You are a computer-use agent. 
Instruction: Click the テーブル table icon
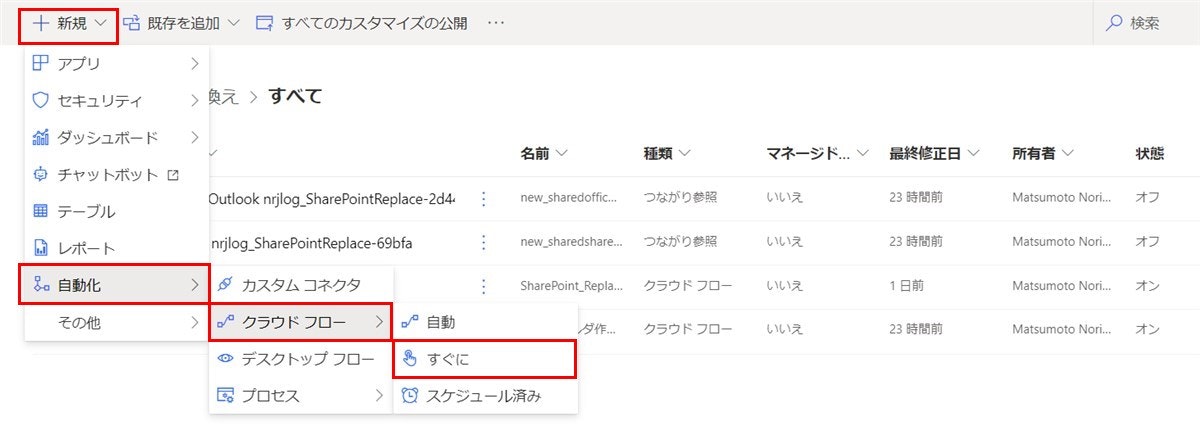[41, 211]
